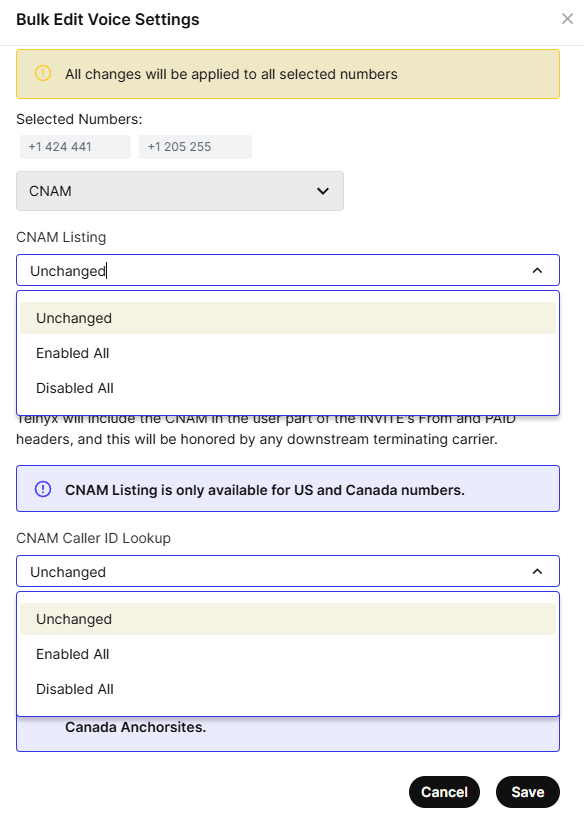
Task: Save the bulk voice settings
Action: 528,792
